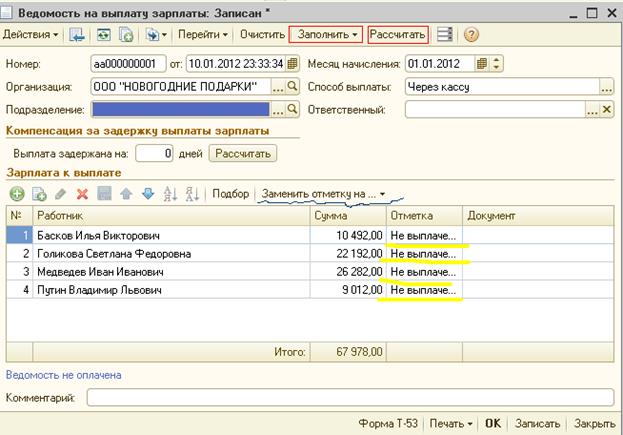Open the Заполнить dropdown

pos(325,34)
